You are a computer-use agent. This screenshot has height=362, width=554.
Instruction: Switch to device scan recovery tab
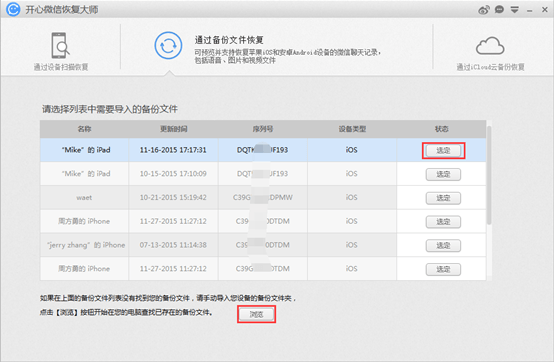pyautogui.click(x=61, y=51)
